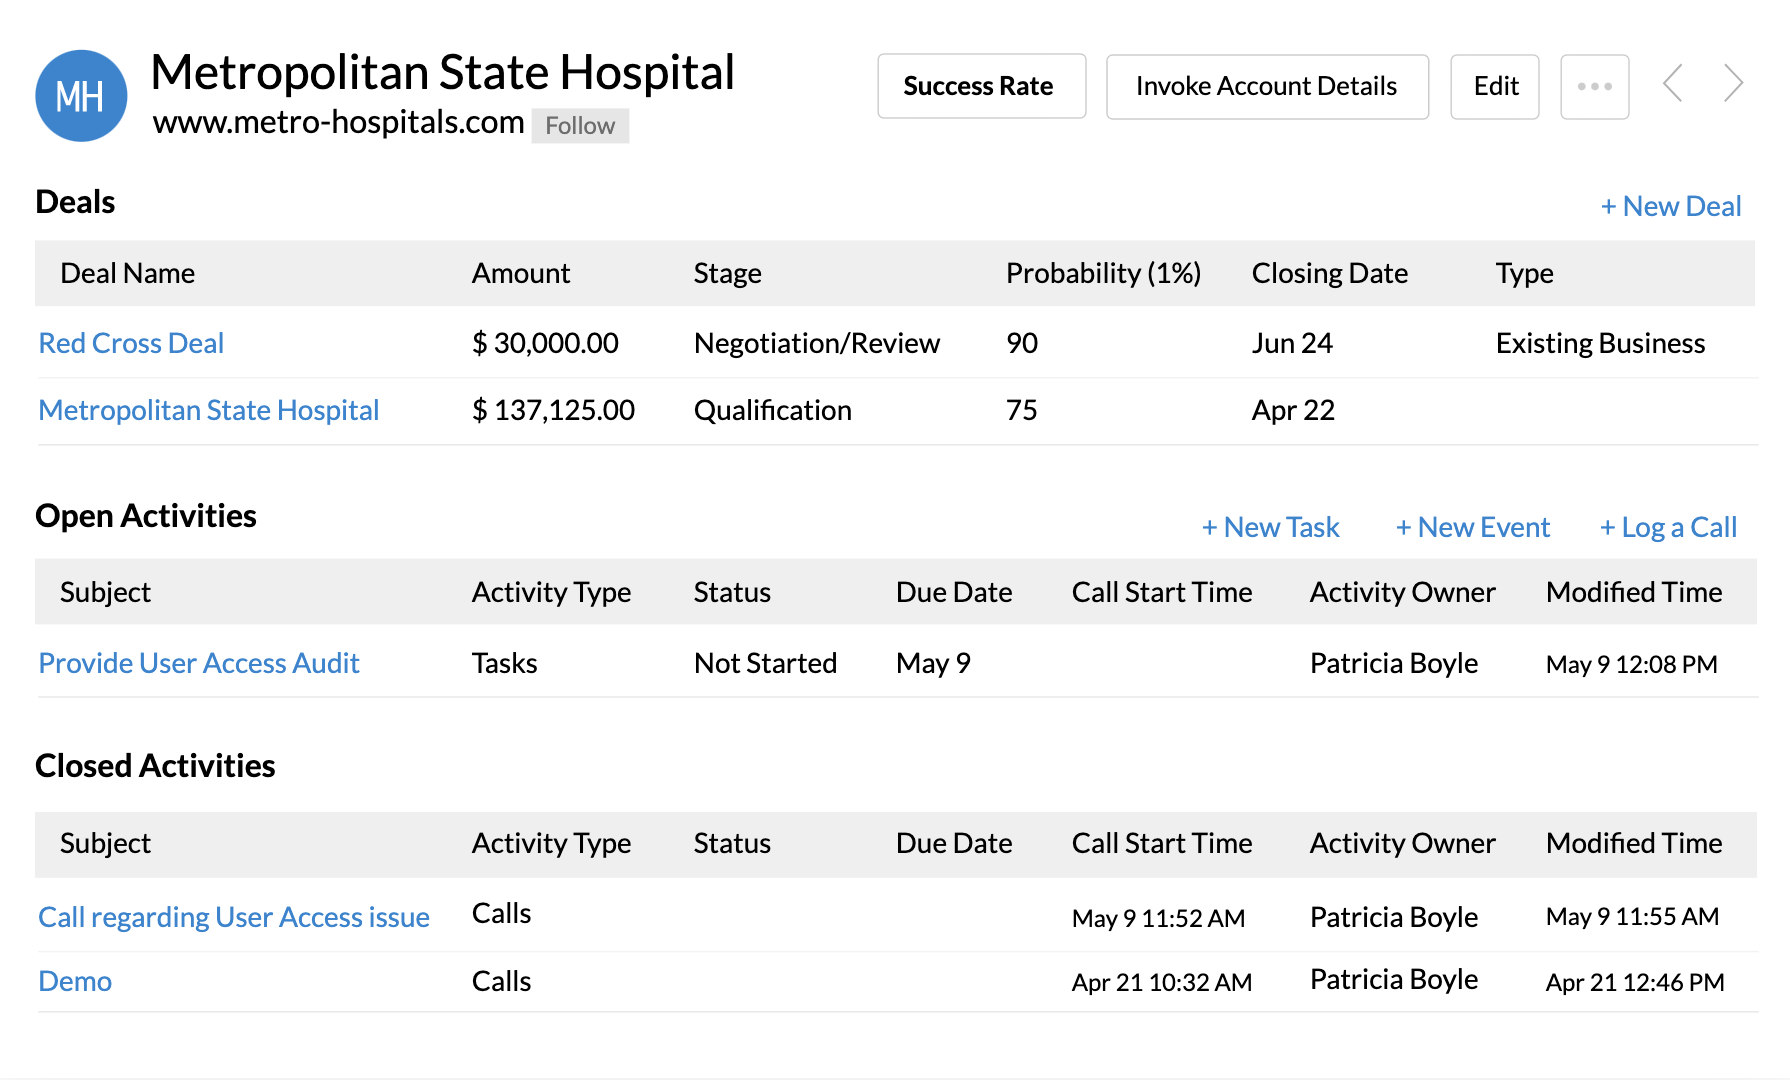The image size is (1790, 1080).
Task: Sort open activities by Due Date header
Action: point(954,592)
